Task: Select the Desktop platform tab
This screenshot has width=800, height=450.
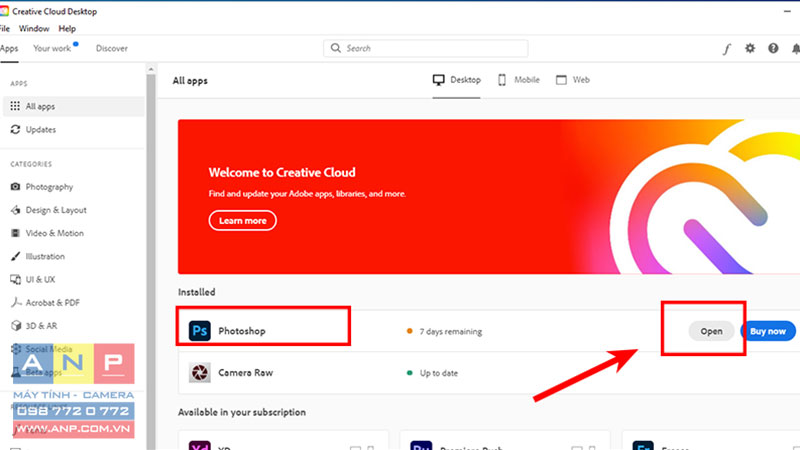Action: [457, 80]
